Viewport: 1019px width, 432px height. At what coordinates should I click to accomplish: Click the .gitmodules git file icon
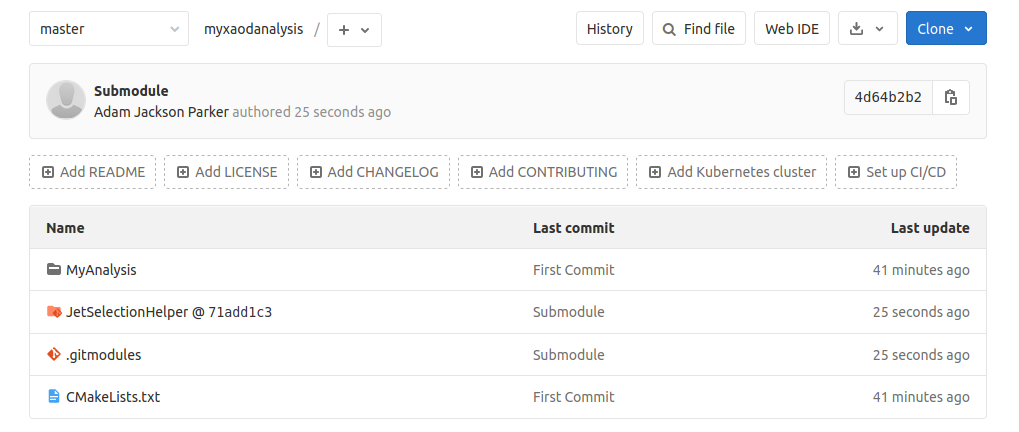tap(54, 354)
